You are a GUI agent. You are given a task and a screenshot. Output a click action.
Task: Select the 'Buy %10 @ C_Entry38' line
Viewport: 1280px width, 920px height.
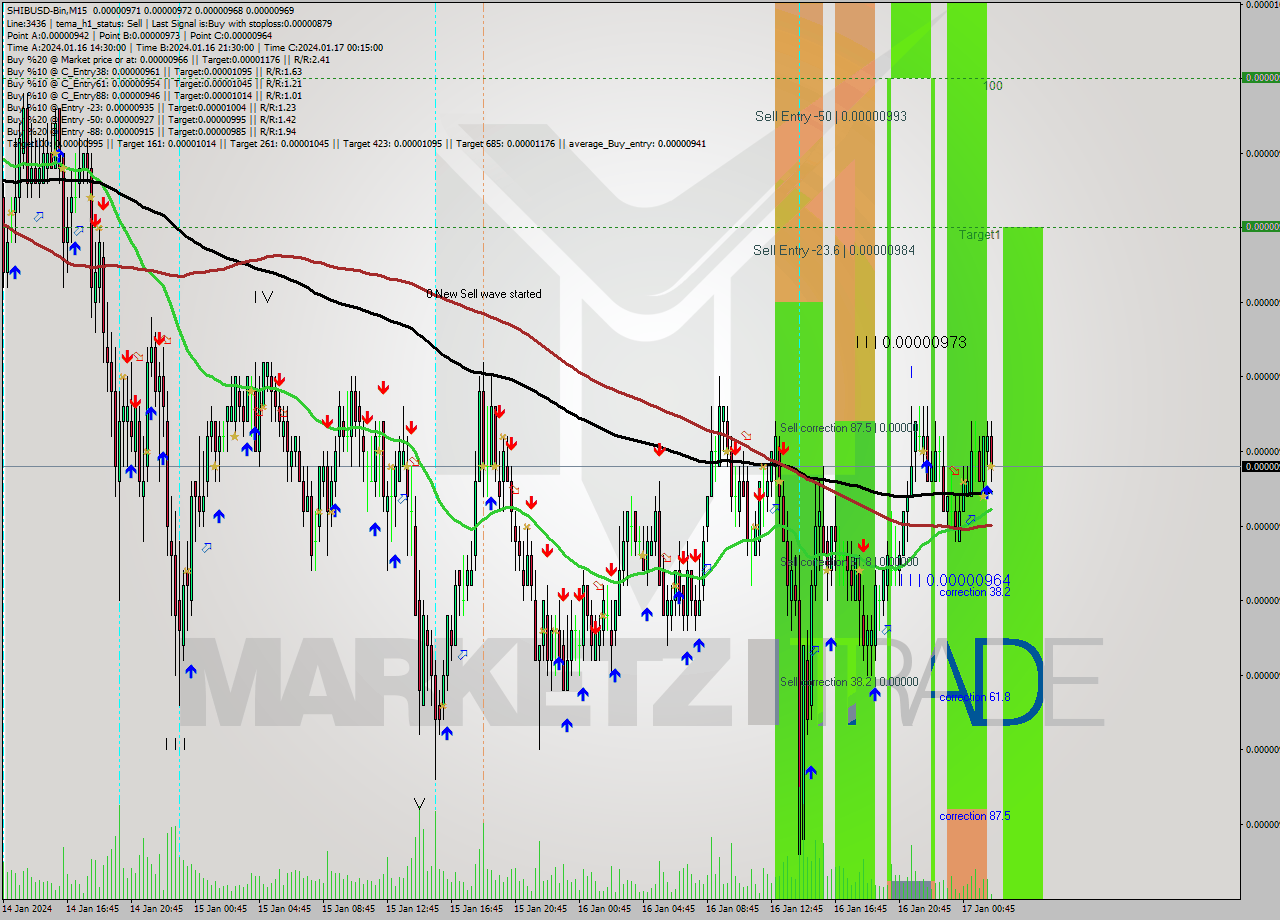(154, 71)
